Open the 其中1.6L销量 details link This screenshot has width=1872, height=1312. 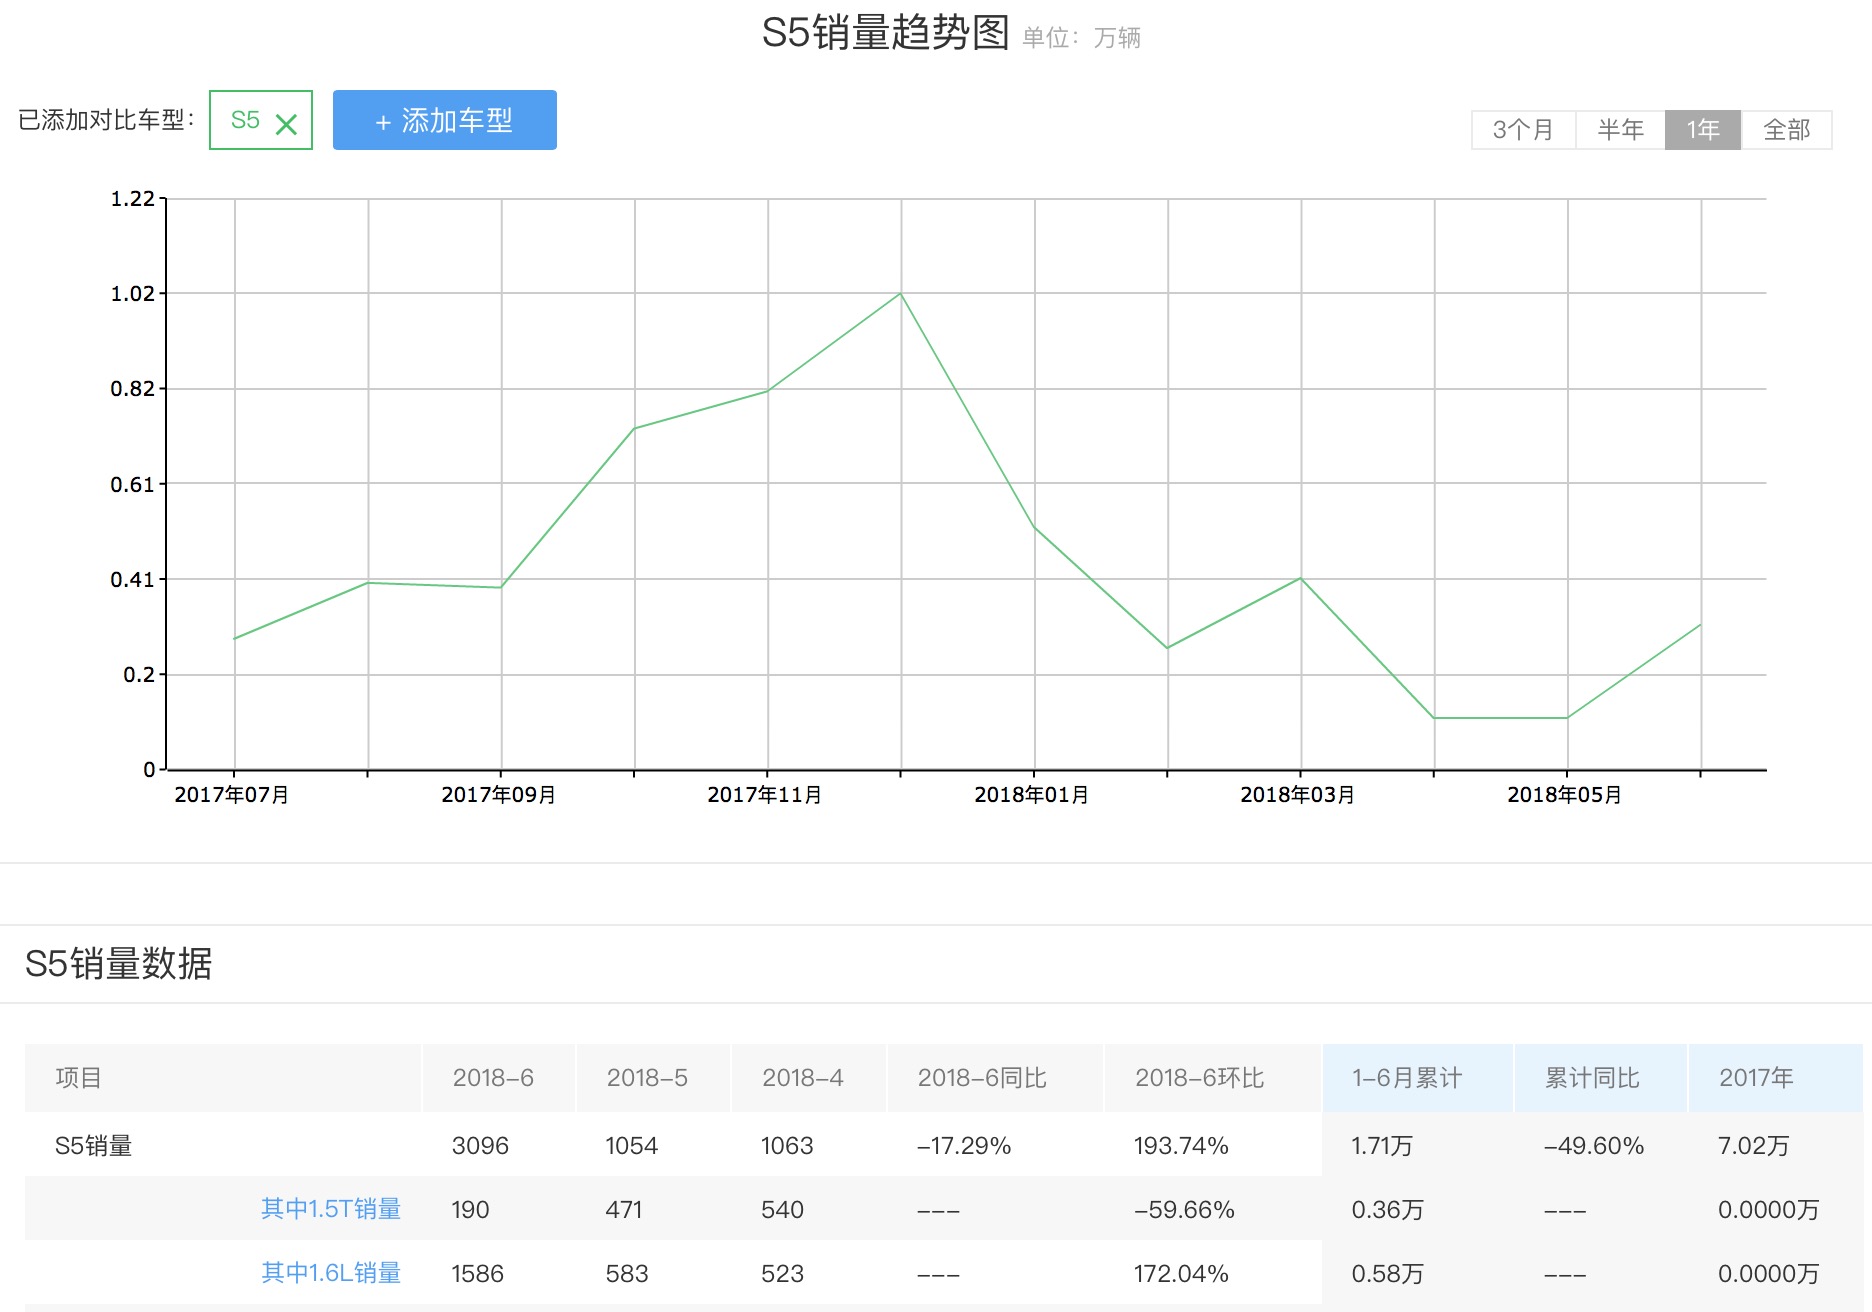point(331,1274)
